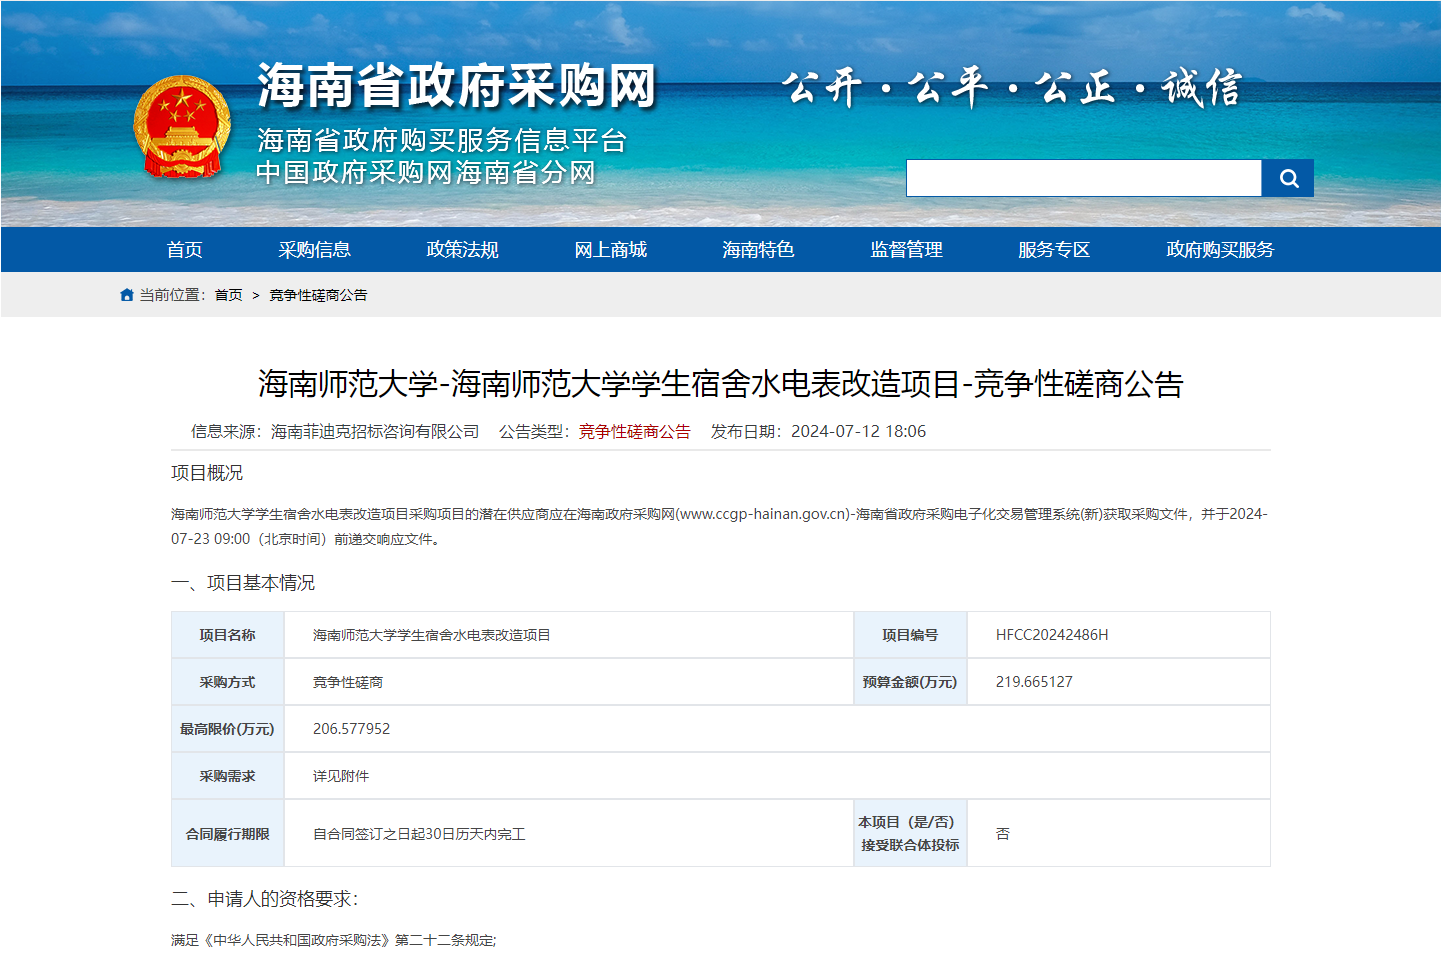
Task: Click the 二、申请人的资格要求 heading
Action: tap(264, 899)
